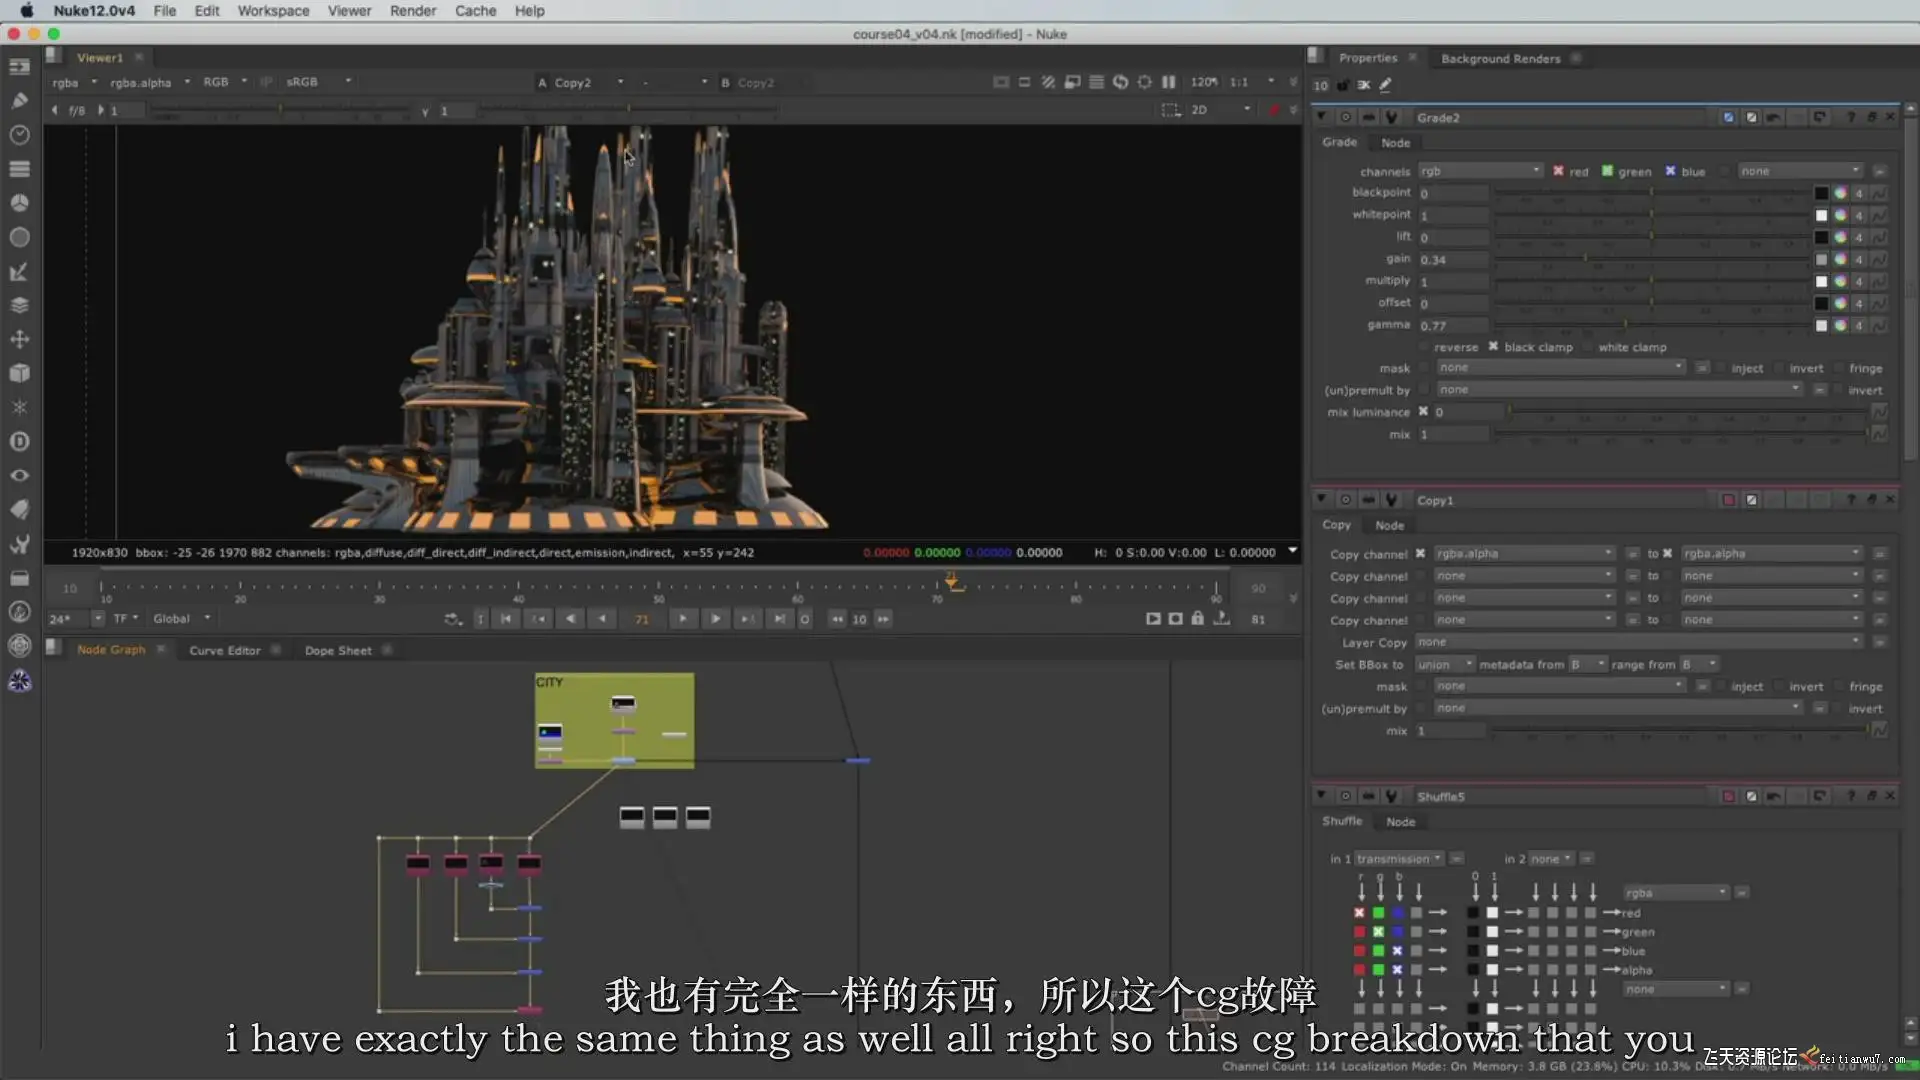Open the Merge nodes layers icon
This screenshot has height=1080, width=1920.
[19, 305]
